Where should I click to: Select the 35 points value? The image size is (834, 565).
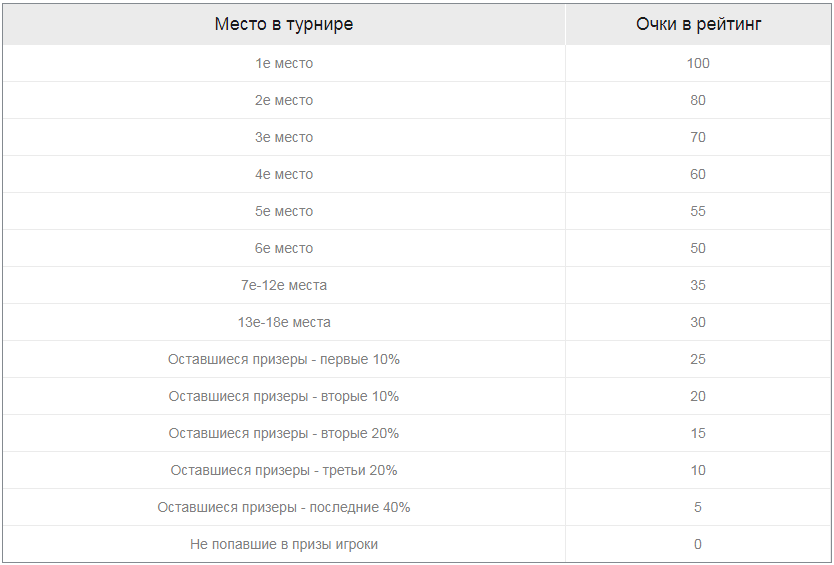698,285
